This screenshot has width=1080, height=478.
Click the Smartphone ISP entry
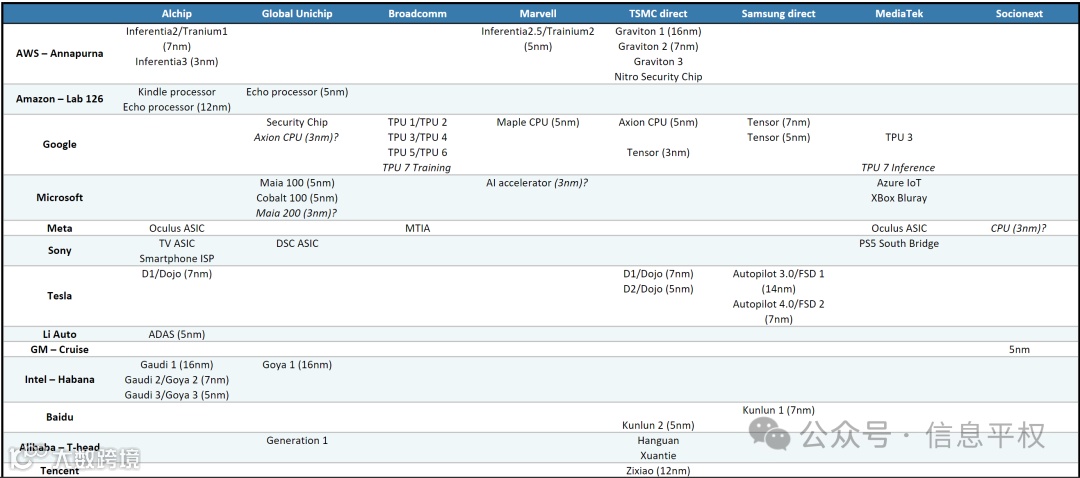pos(176,258)
